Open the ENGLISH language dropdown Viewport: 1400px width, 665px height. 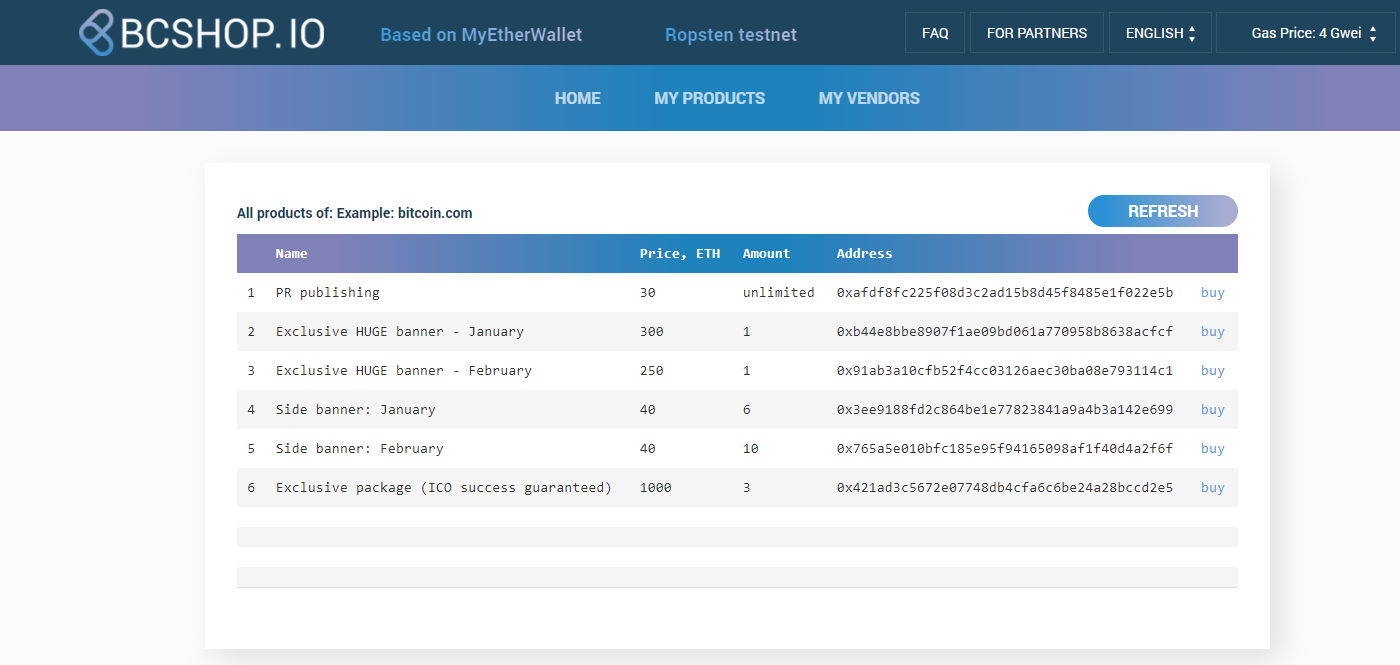pos(1160,33)
